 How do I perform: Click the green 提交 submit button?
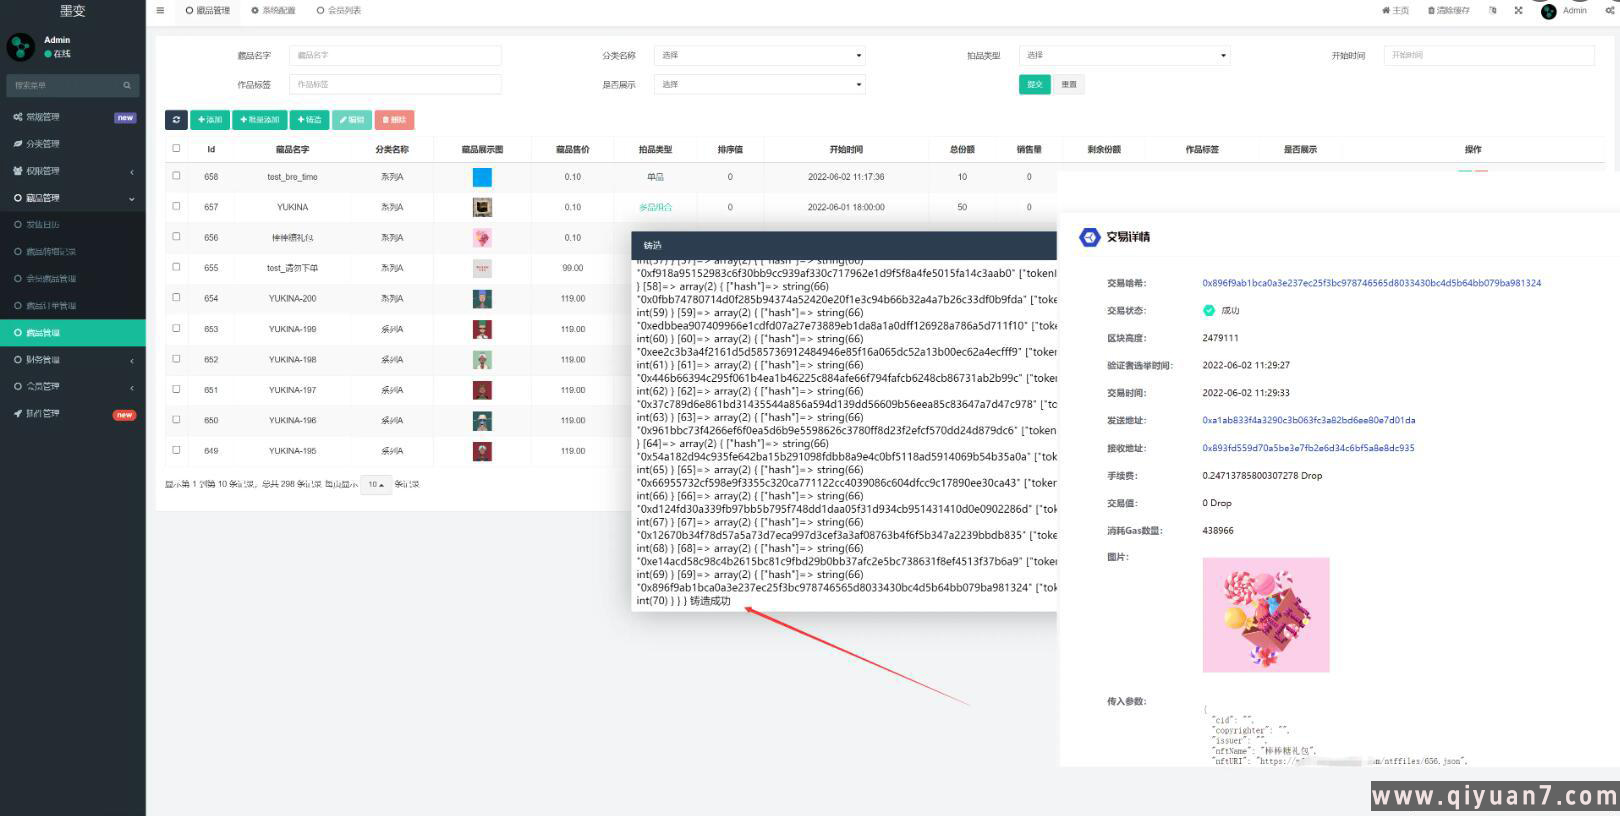[x=1034, y=85]
